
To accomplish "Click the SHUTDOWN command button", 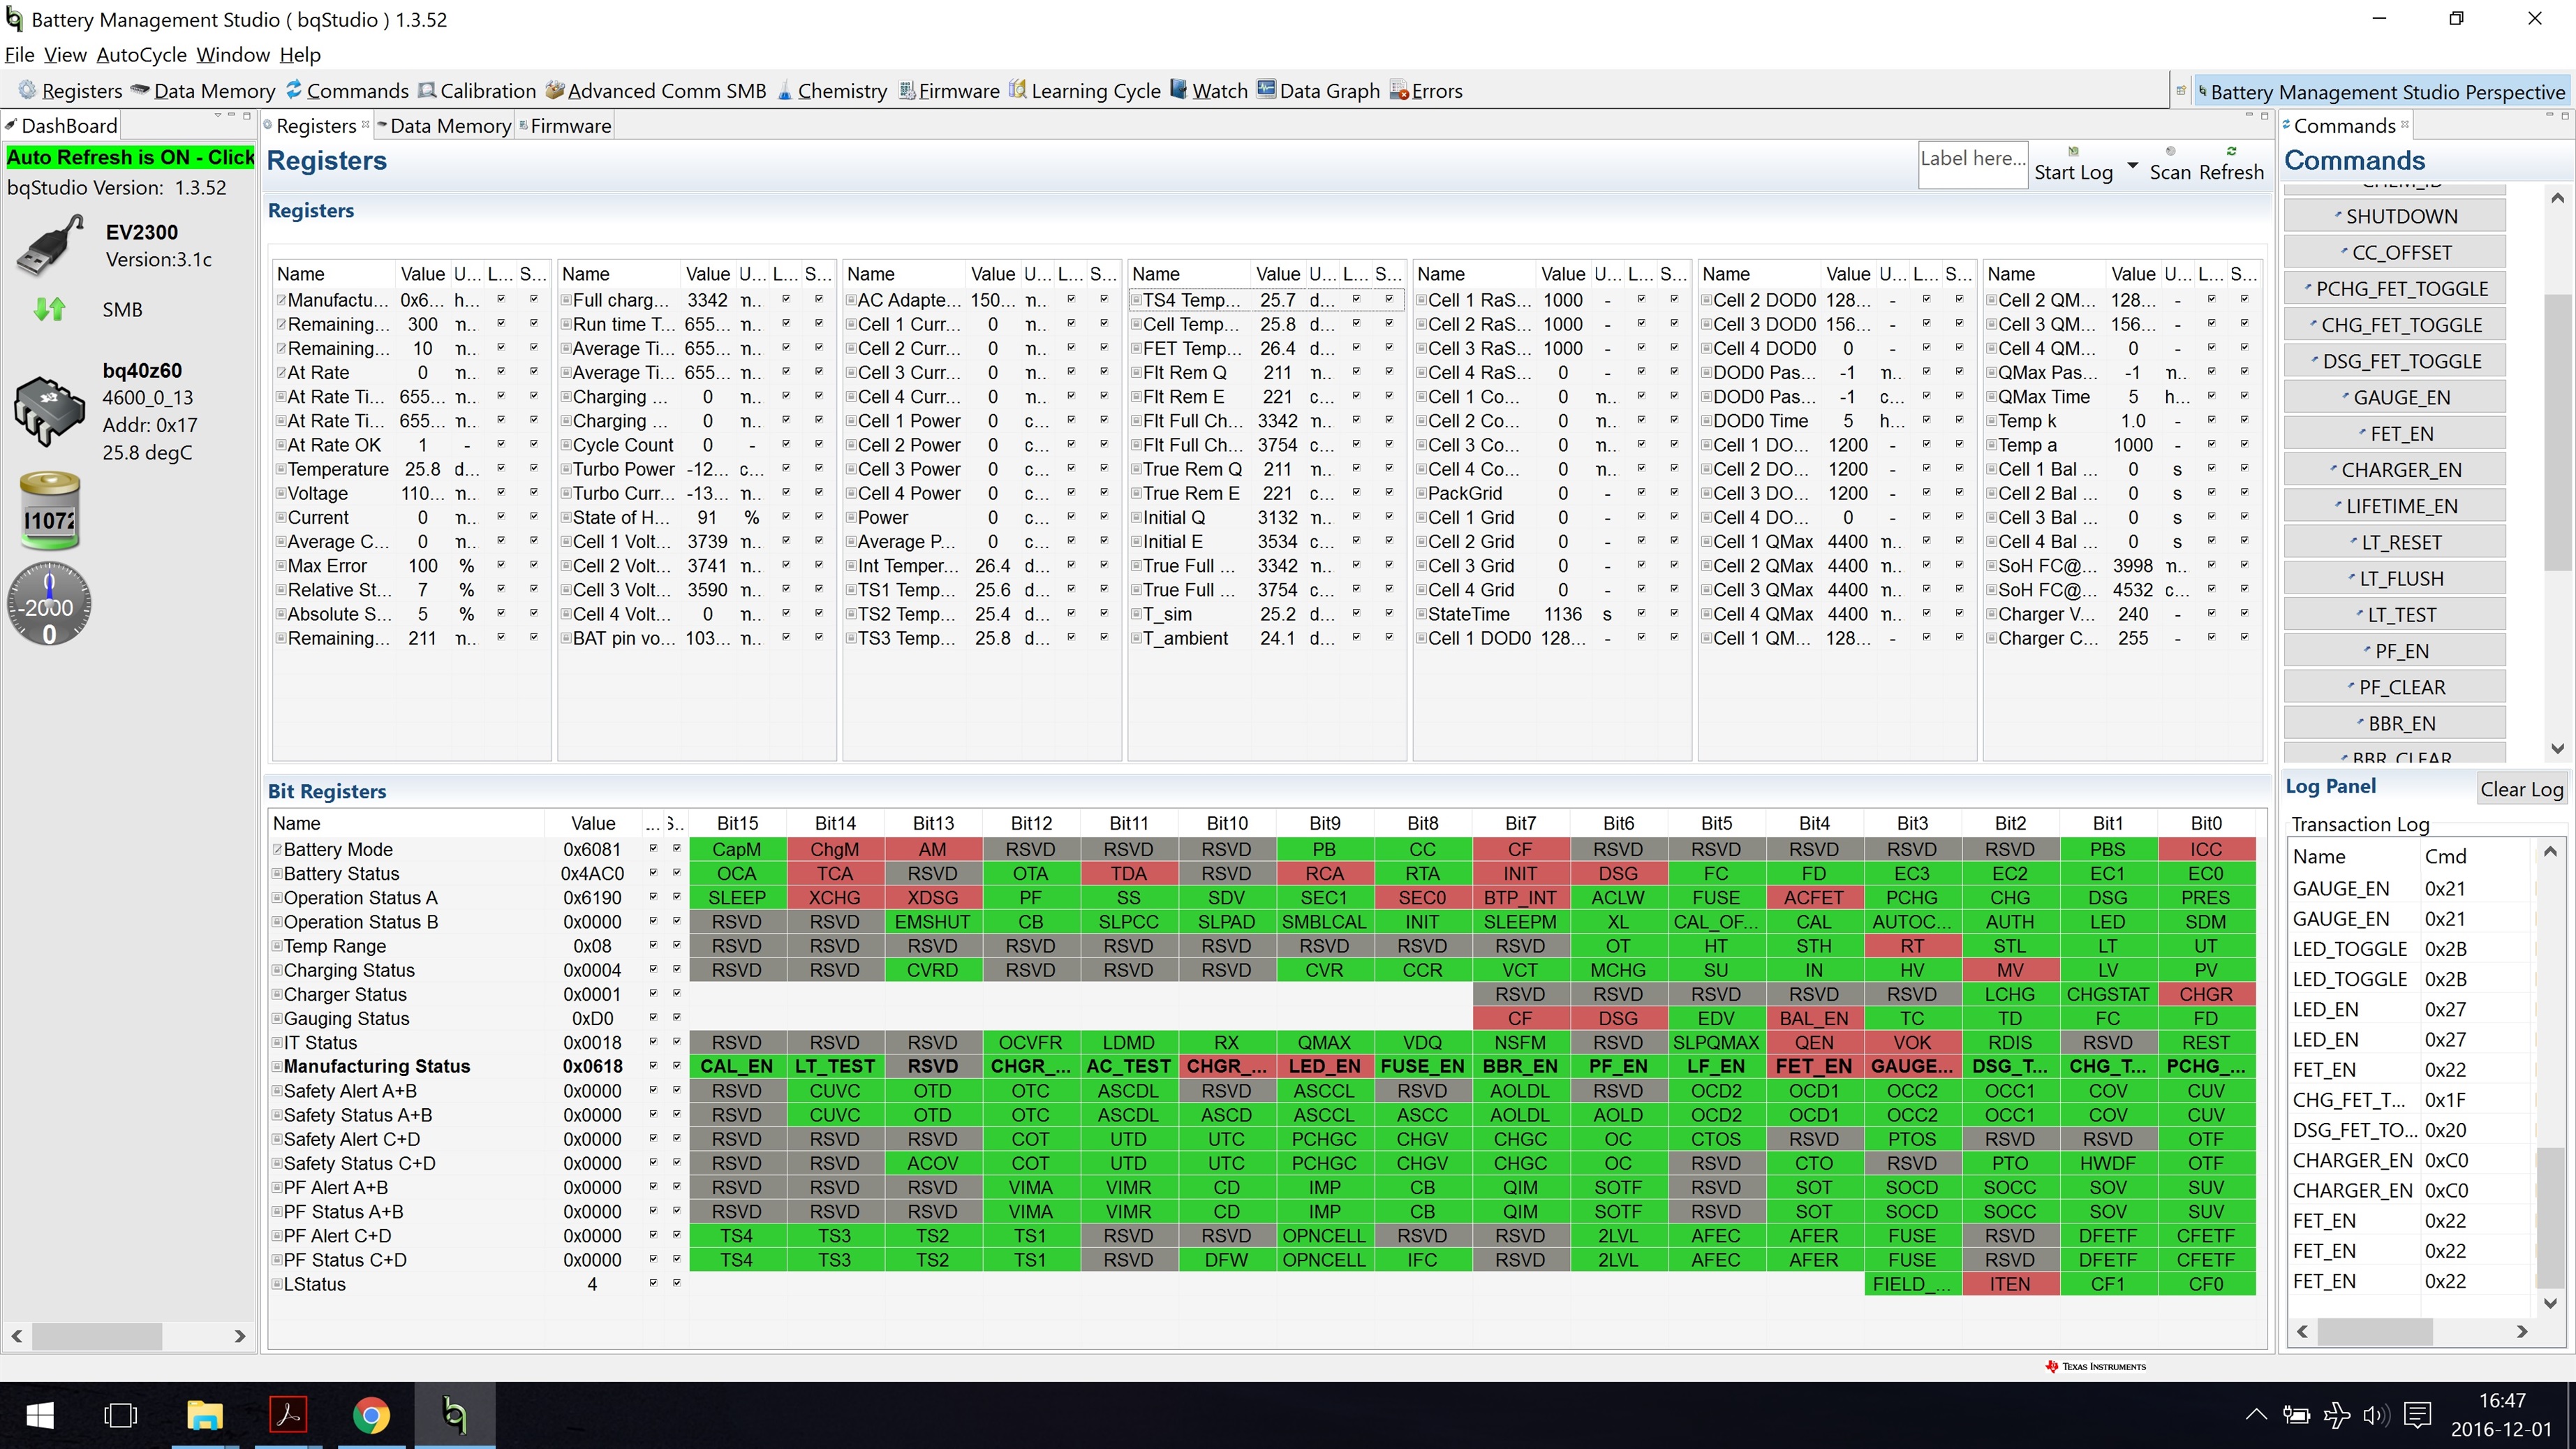I will [2395, 217].
